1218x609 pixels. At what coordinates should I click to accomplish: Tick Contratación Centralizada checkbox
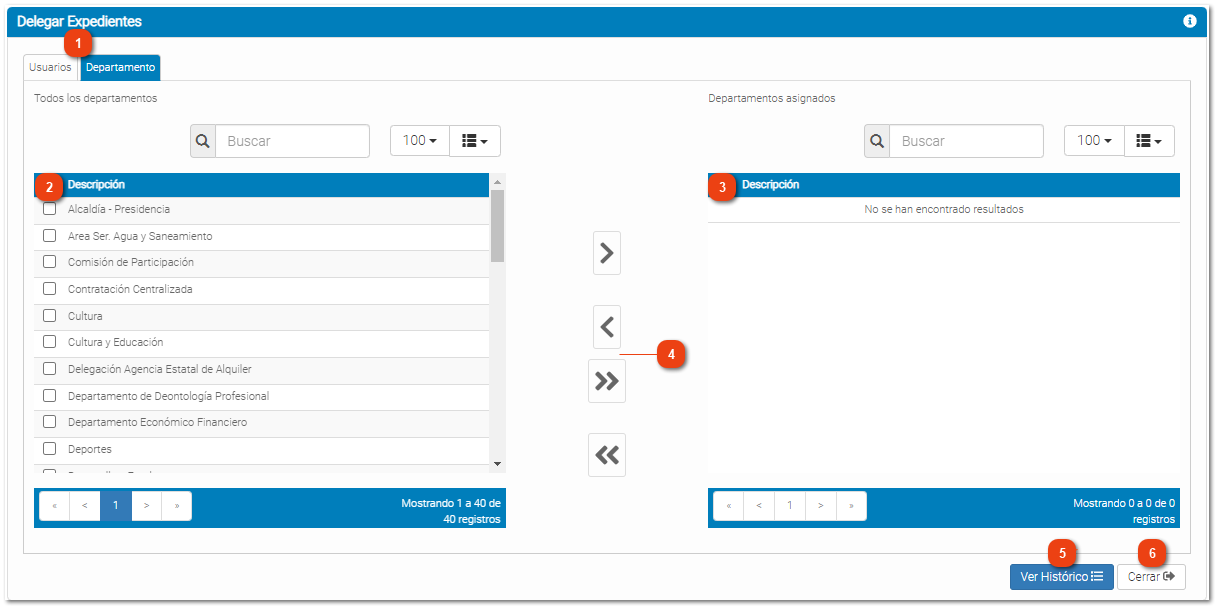point(49,289)
